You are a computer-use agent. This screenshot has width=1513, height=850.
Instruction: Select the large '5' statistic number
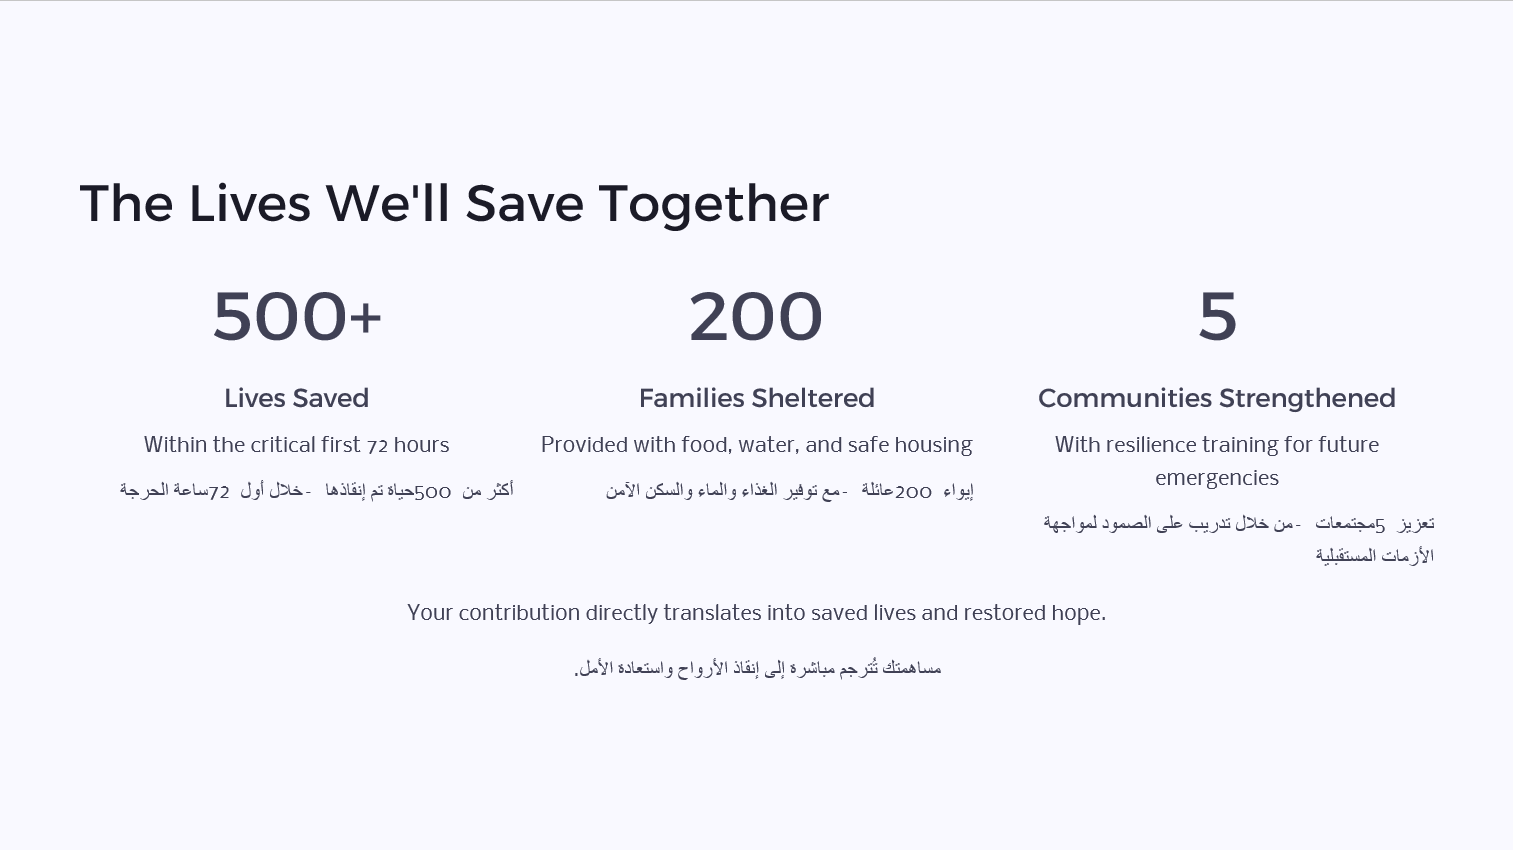(x=1217, y=317)
